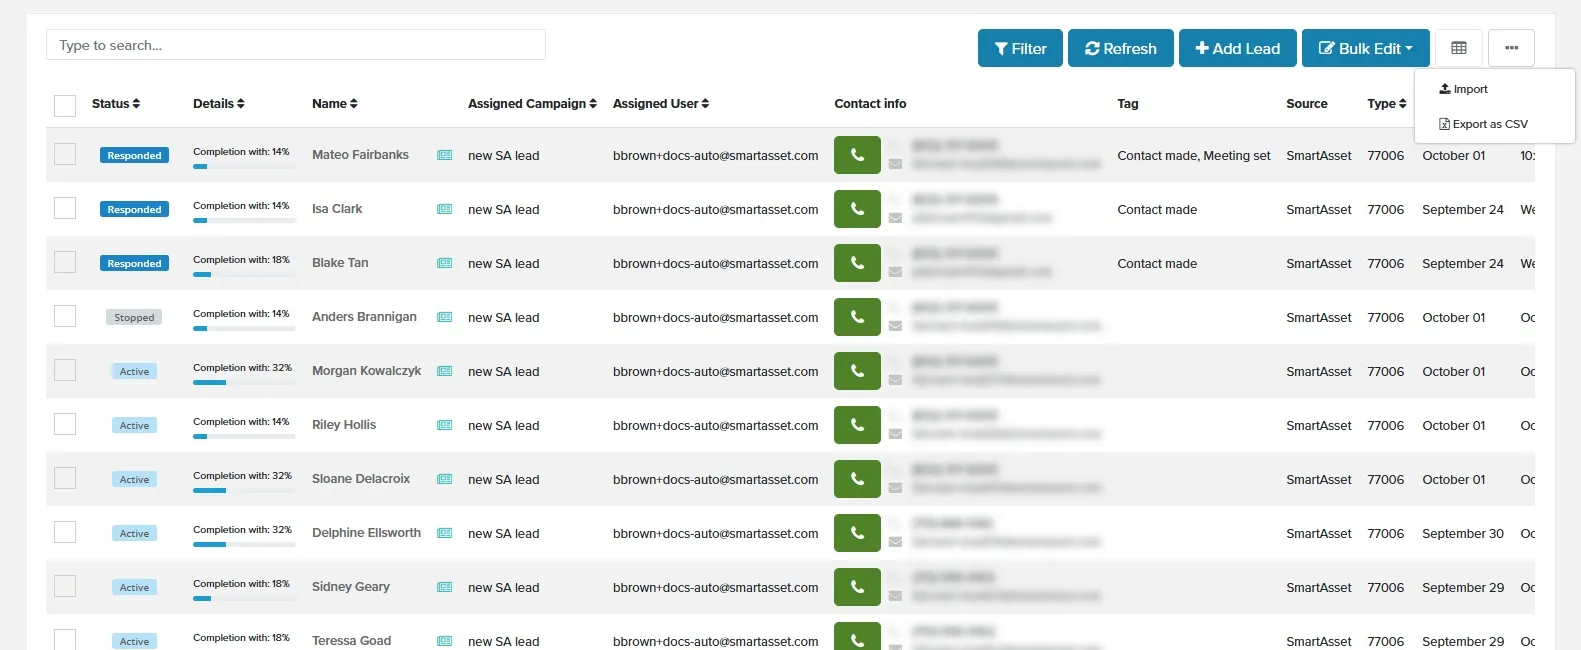The width and height of the screenshot is (1581, 650).
Task: Open contact card icon for Sidney Geary
Action: coord(445,587)
